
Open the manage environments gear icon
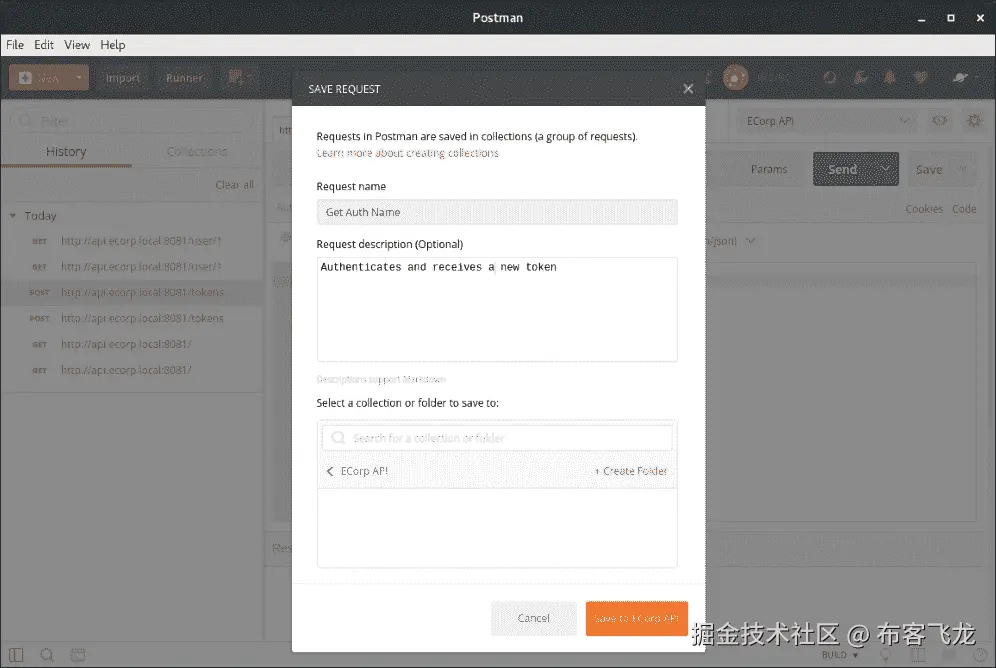(974, 120)
